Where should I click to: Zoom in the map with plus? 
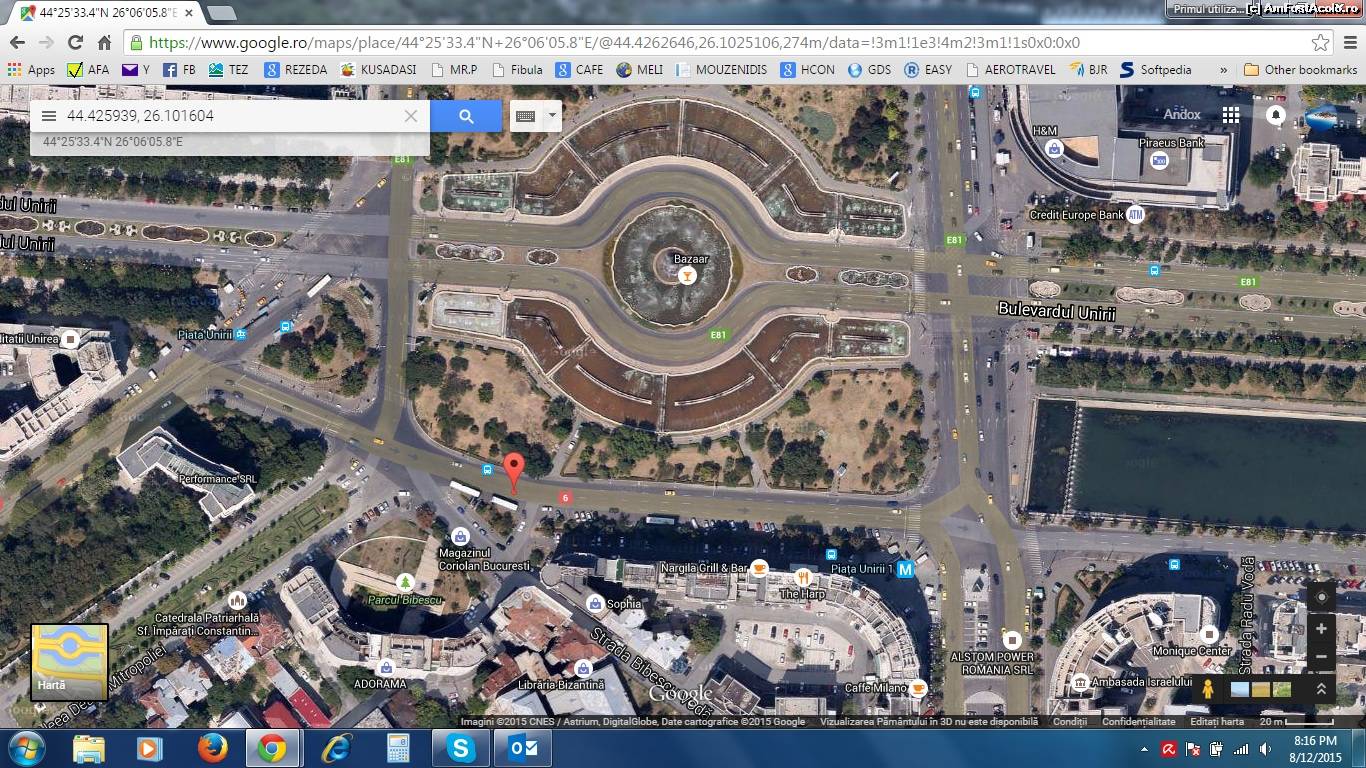click(x=1321, y=629)
